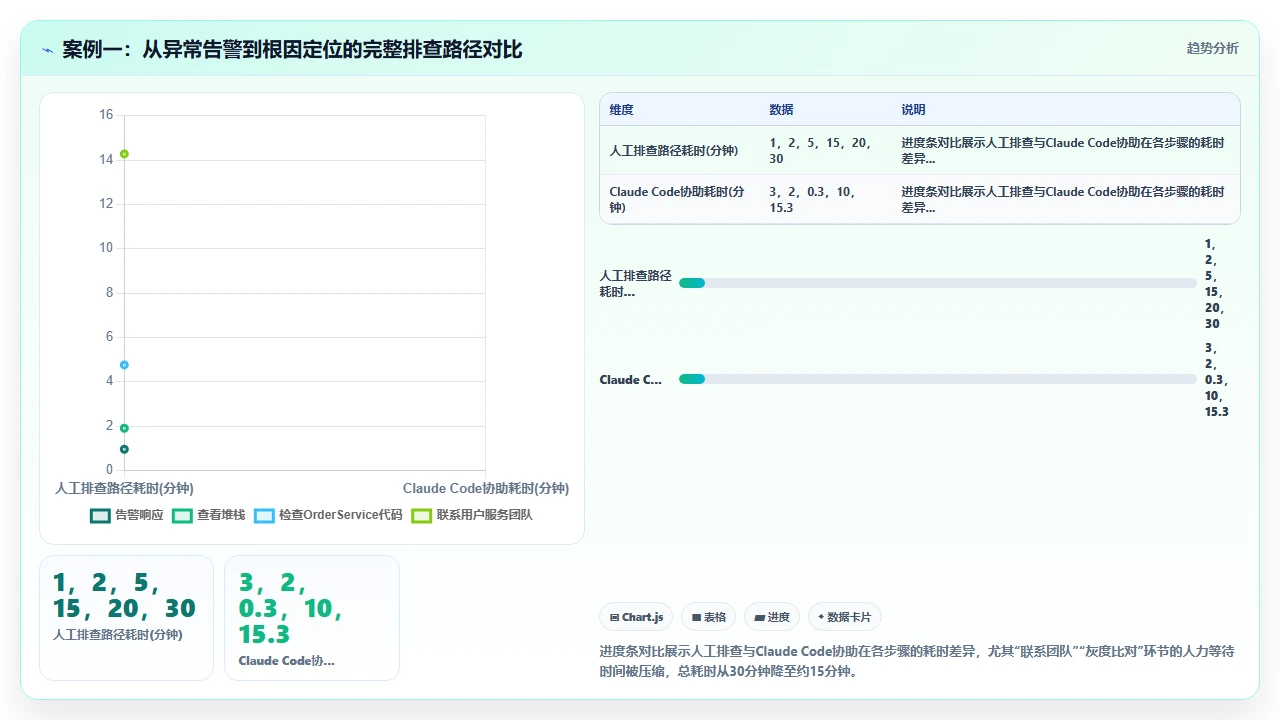Open the 人工排查路径耗时 data card
The width and height of the screenshot is (1280, 720).
pos(126,618)
